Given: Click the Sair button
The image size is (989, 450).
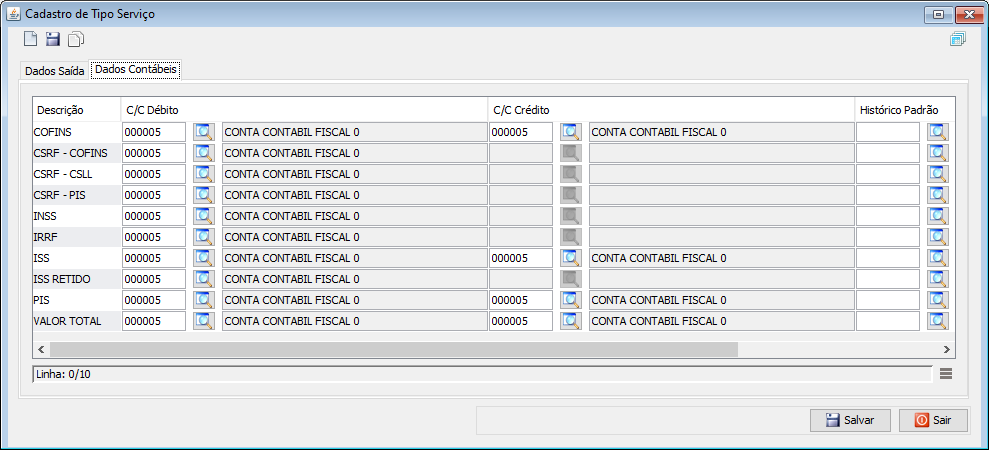Looking at the screenshot, I should [x=933, y=420].
